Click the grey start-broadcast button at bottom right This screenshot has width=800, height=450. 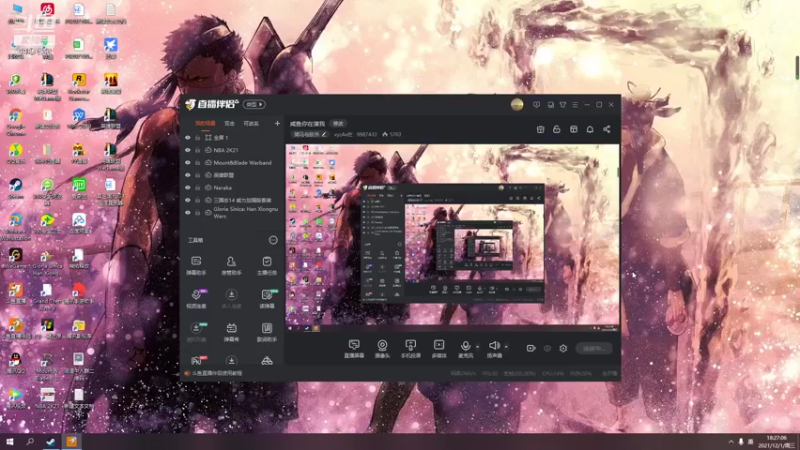point(594,348)
